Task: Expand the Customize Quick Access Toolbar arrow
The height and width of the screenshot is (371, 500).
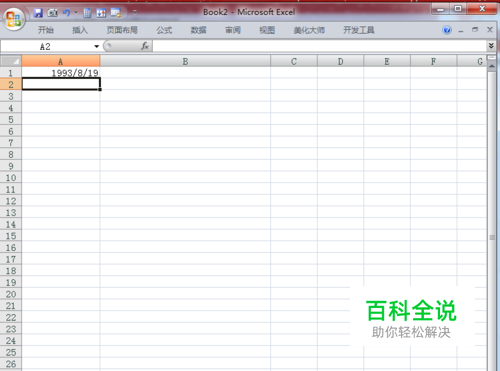Action: (x=135, y=13)
